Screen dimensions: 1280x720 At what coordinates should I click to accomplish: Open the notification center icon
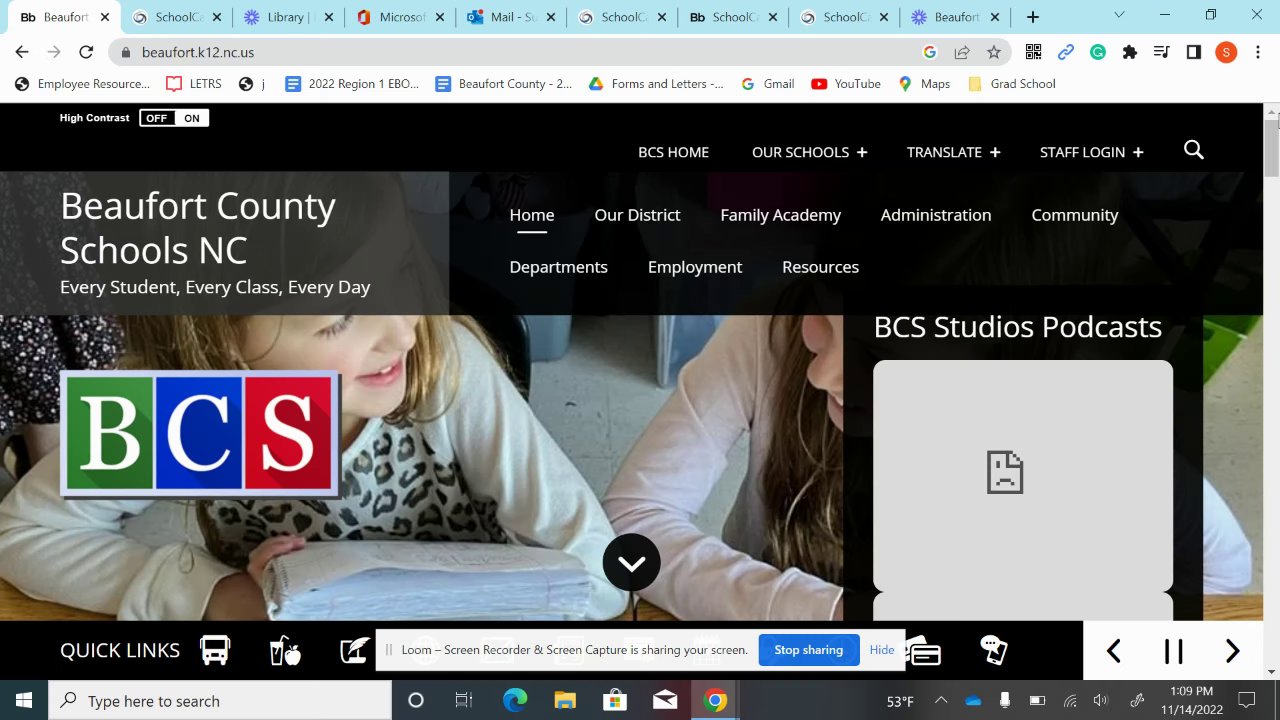point(1247,700)
